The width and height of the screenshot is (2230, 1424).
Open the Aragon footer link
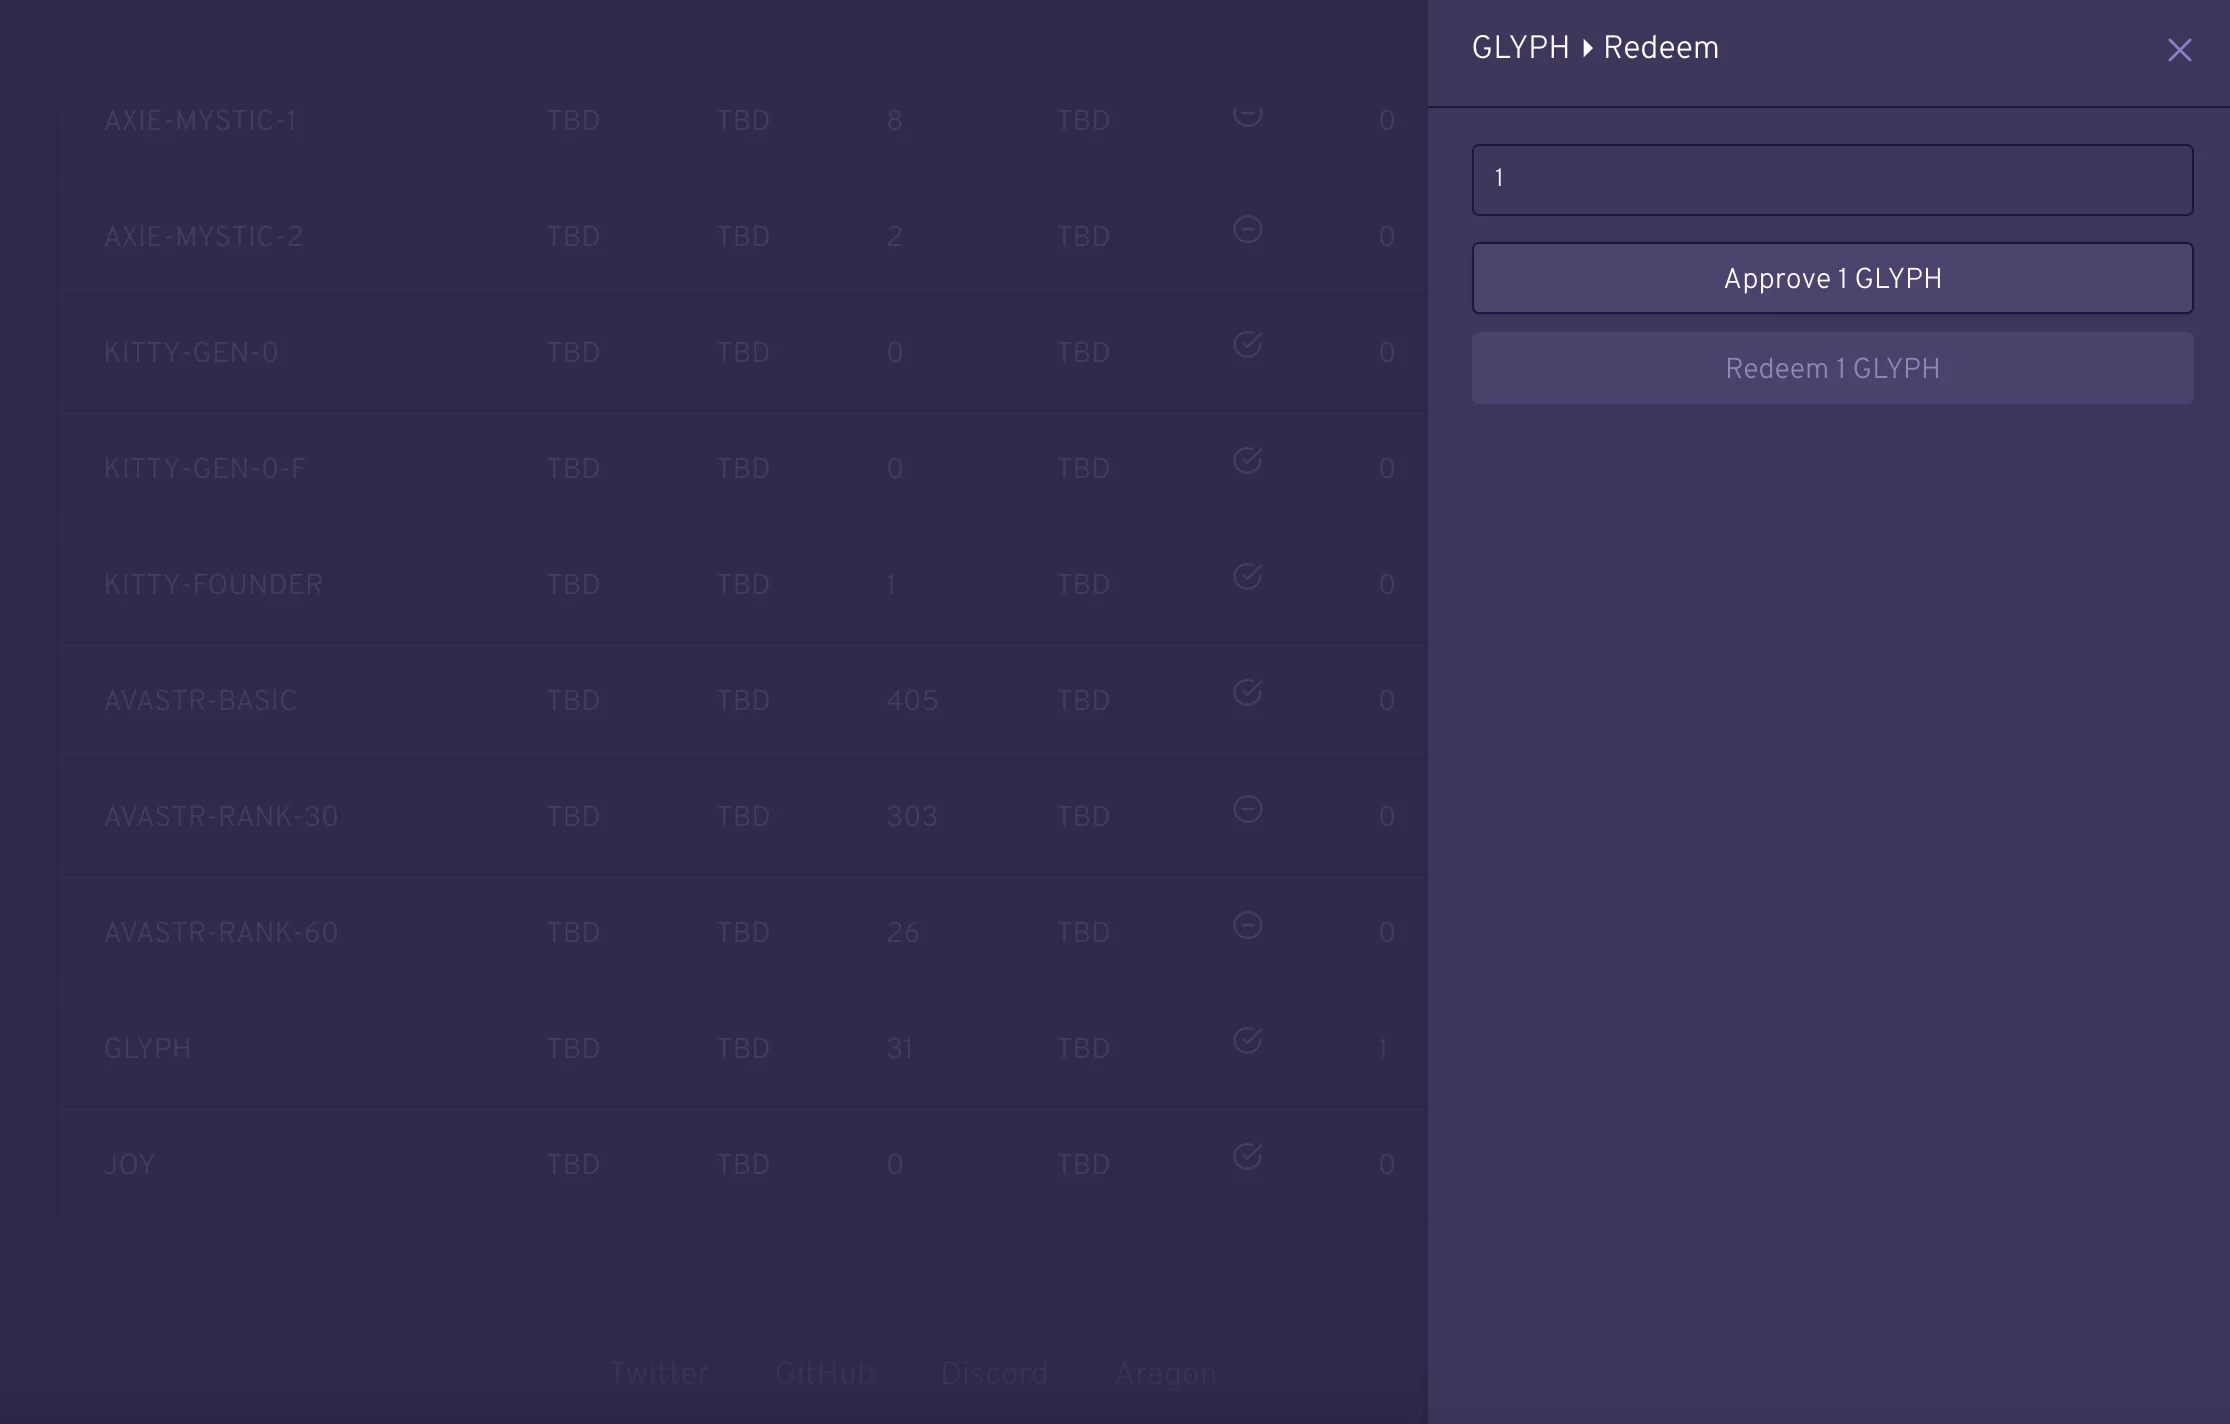1165,1374
